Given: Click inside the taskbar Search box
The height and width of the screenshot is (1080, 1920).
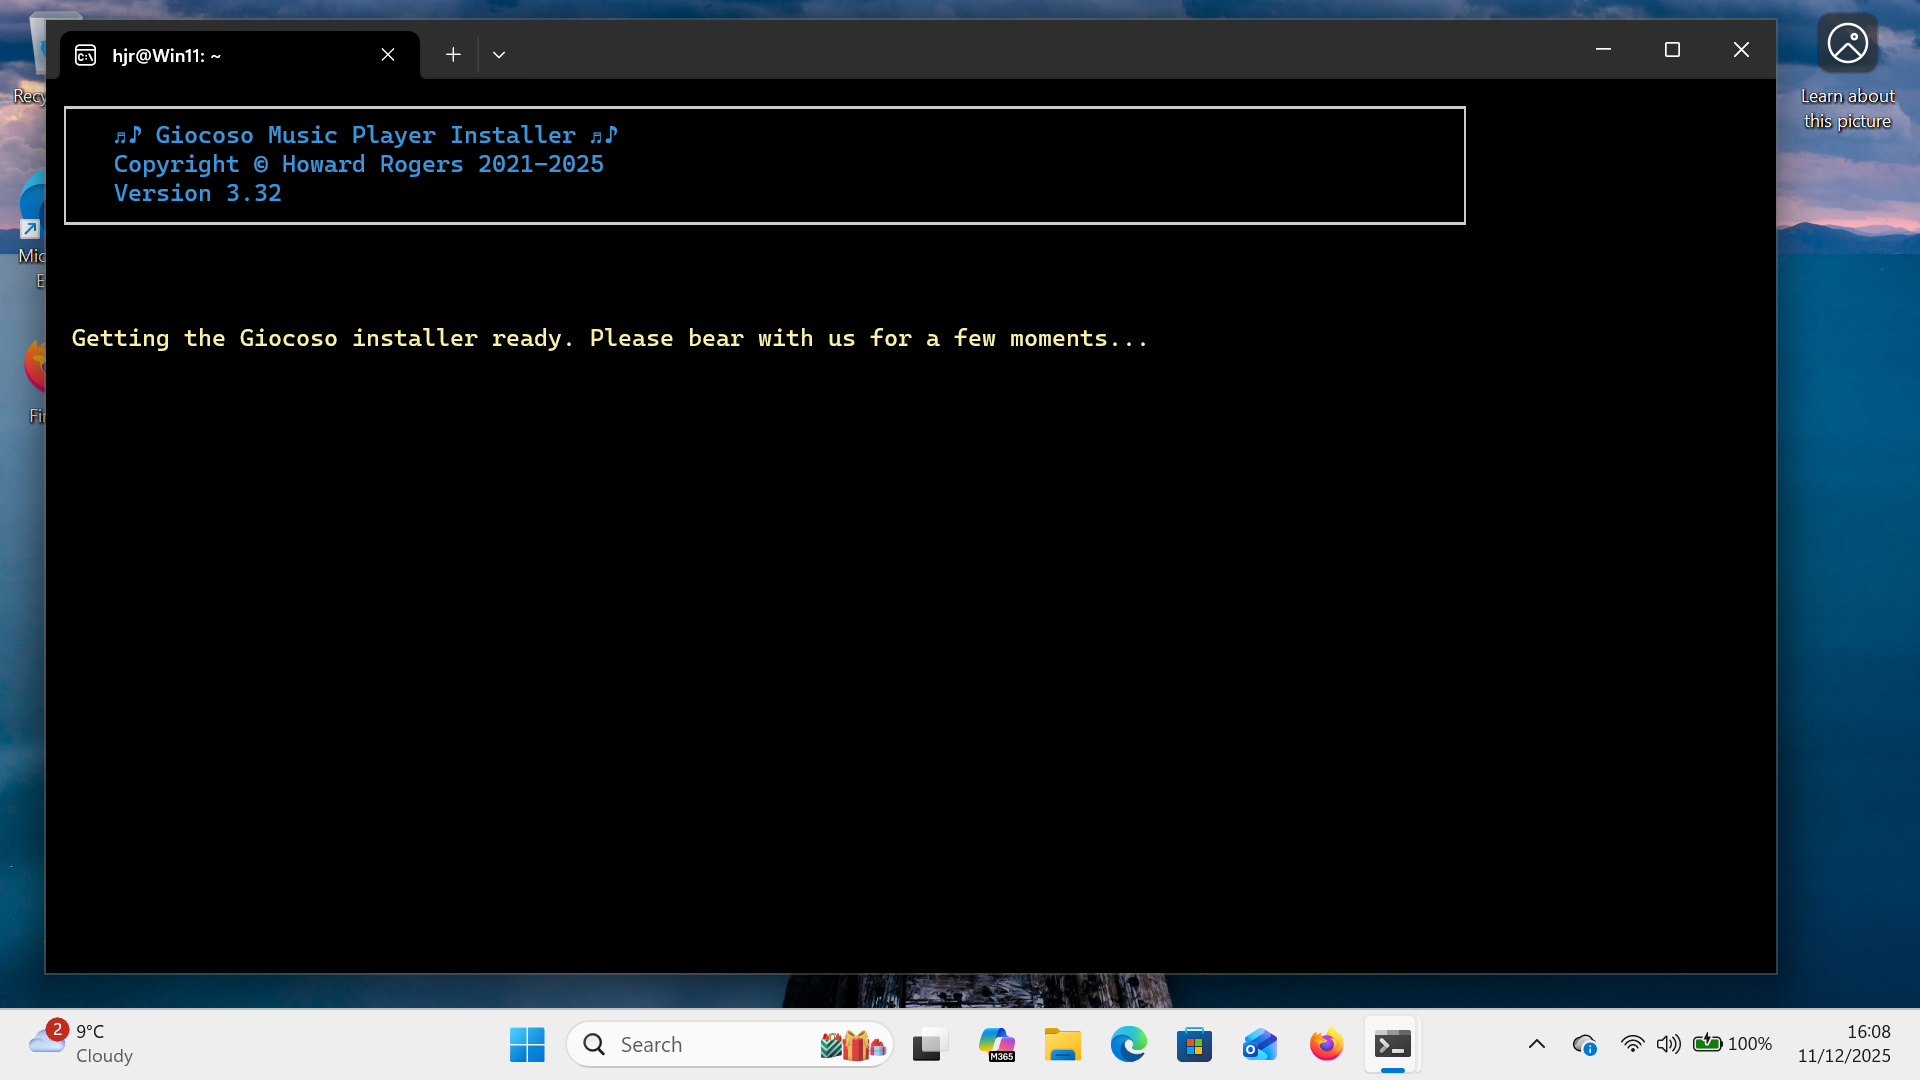Looking at the screenshot, I should [700, 1043].
